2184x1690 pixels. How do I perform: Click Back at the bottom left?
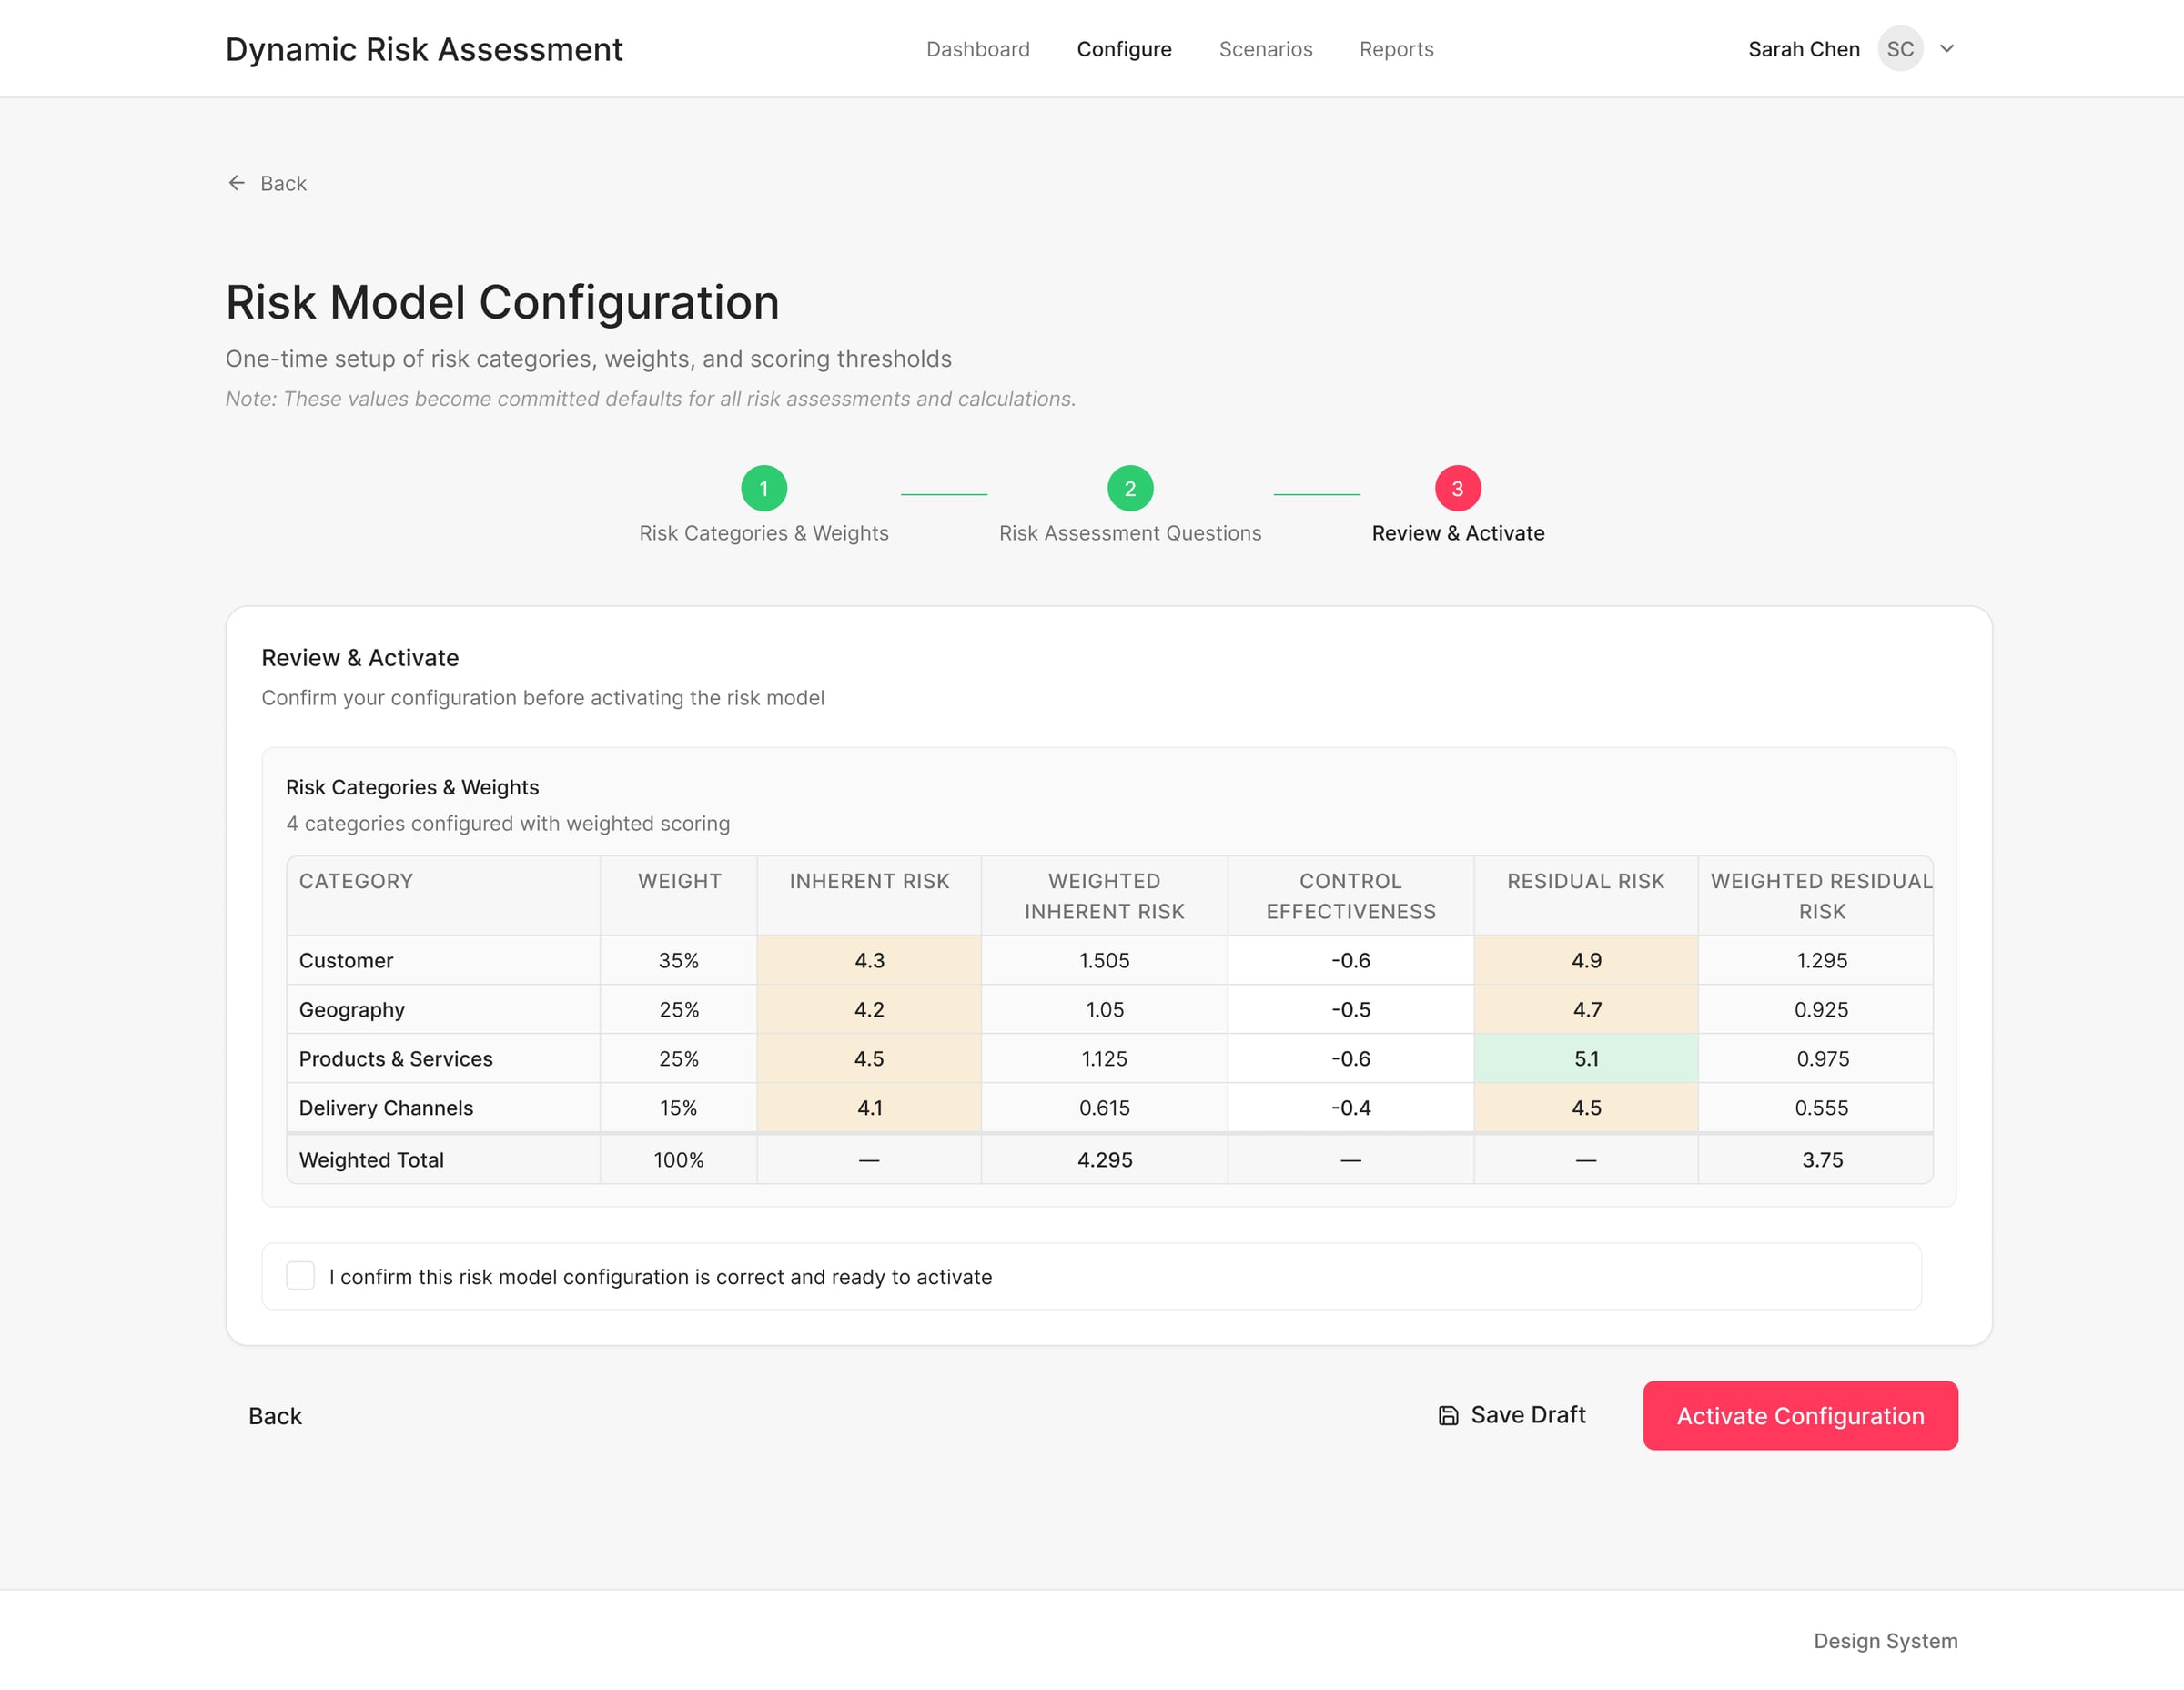click(x=275, y=1415)
